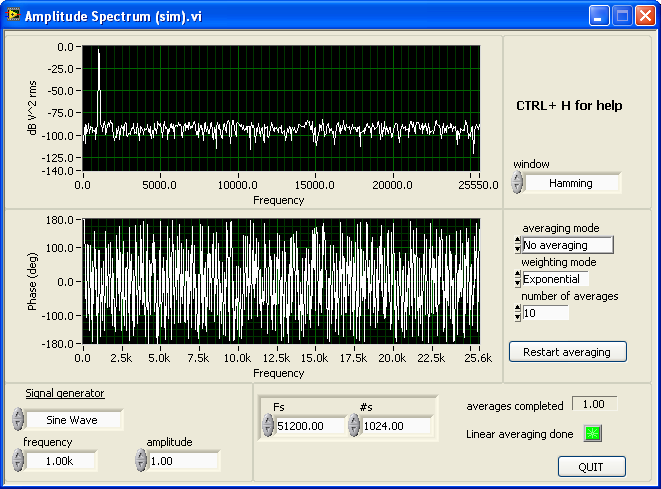Click the weighting mode arrows
Viewport: 661px width, 489px height.
point(518,279)
